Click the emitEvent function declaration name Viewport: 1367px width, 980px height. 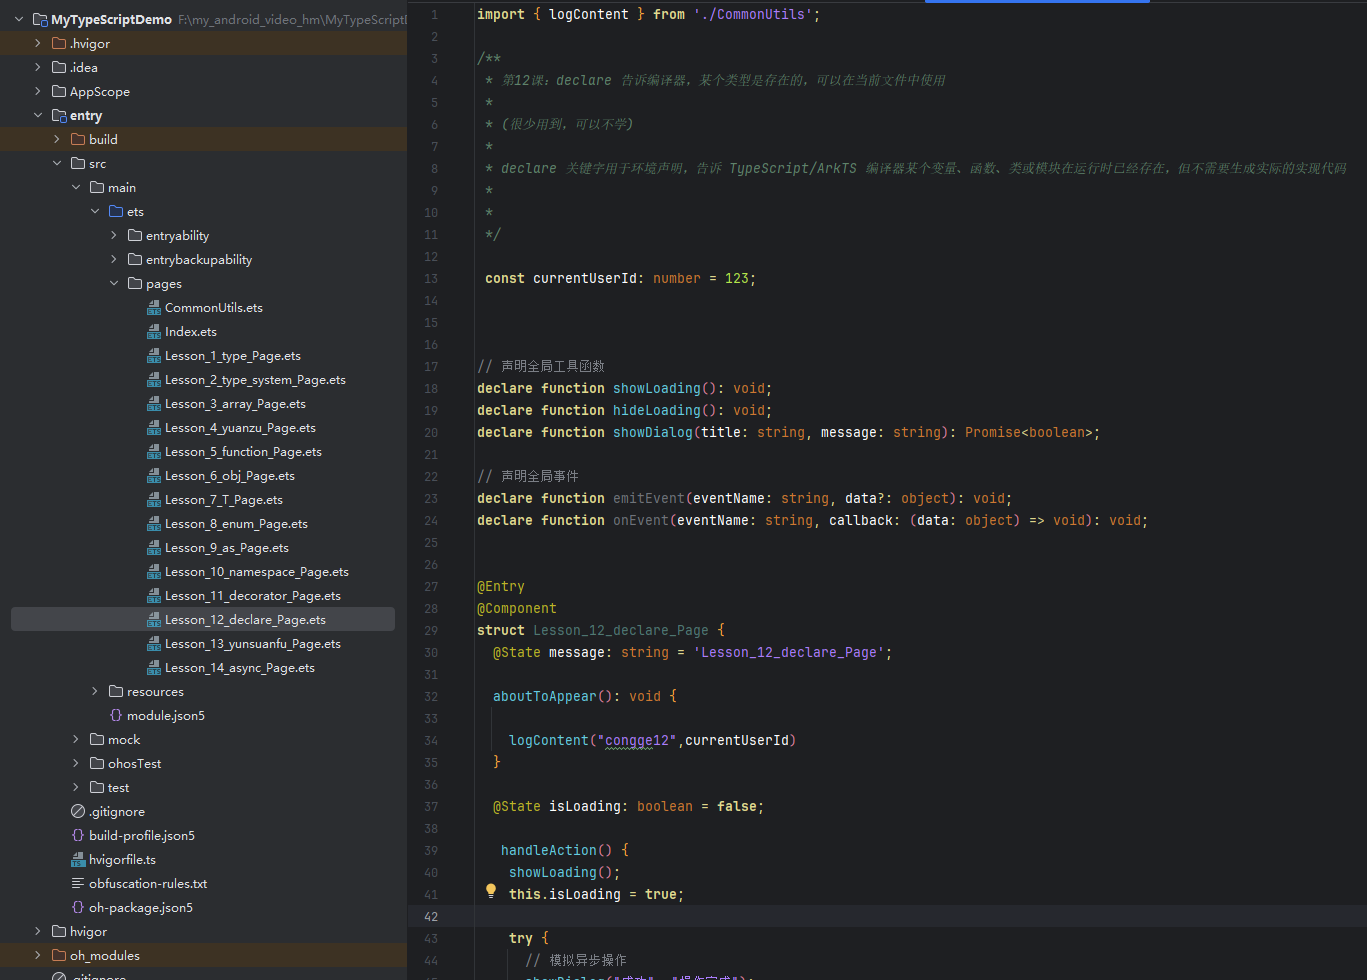tap(649, 498)
